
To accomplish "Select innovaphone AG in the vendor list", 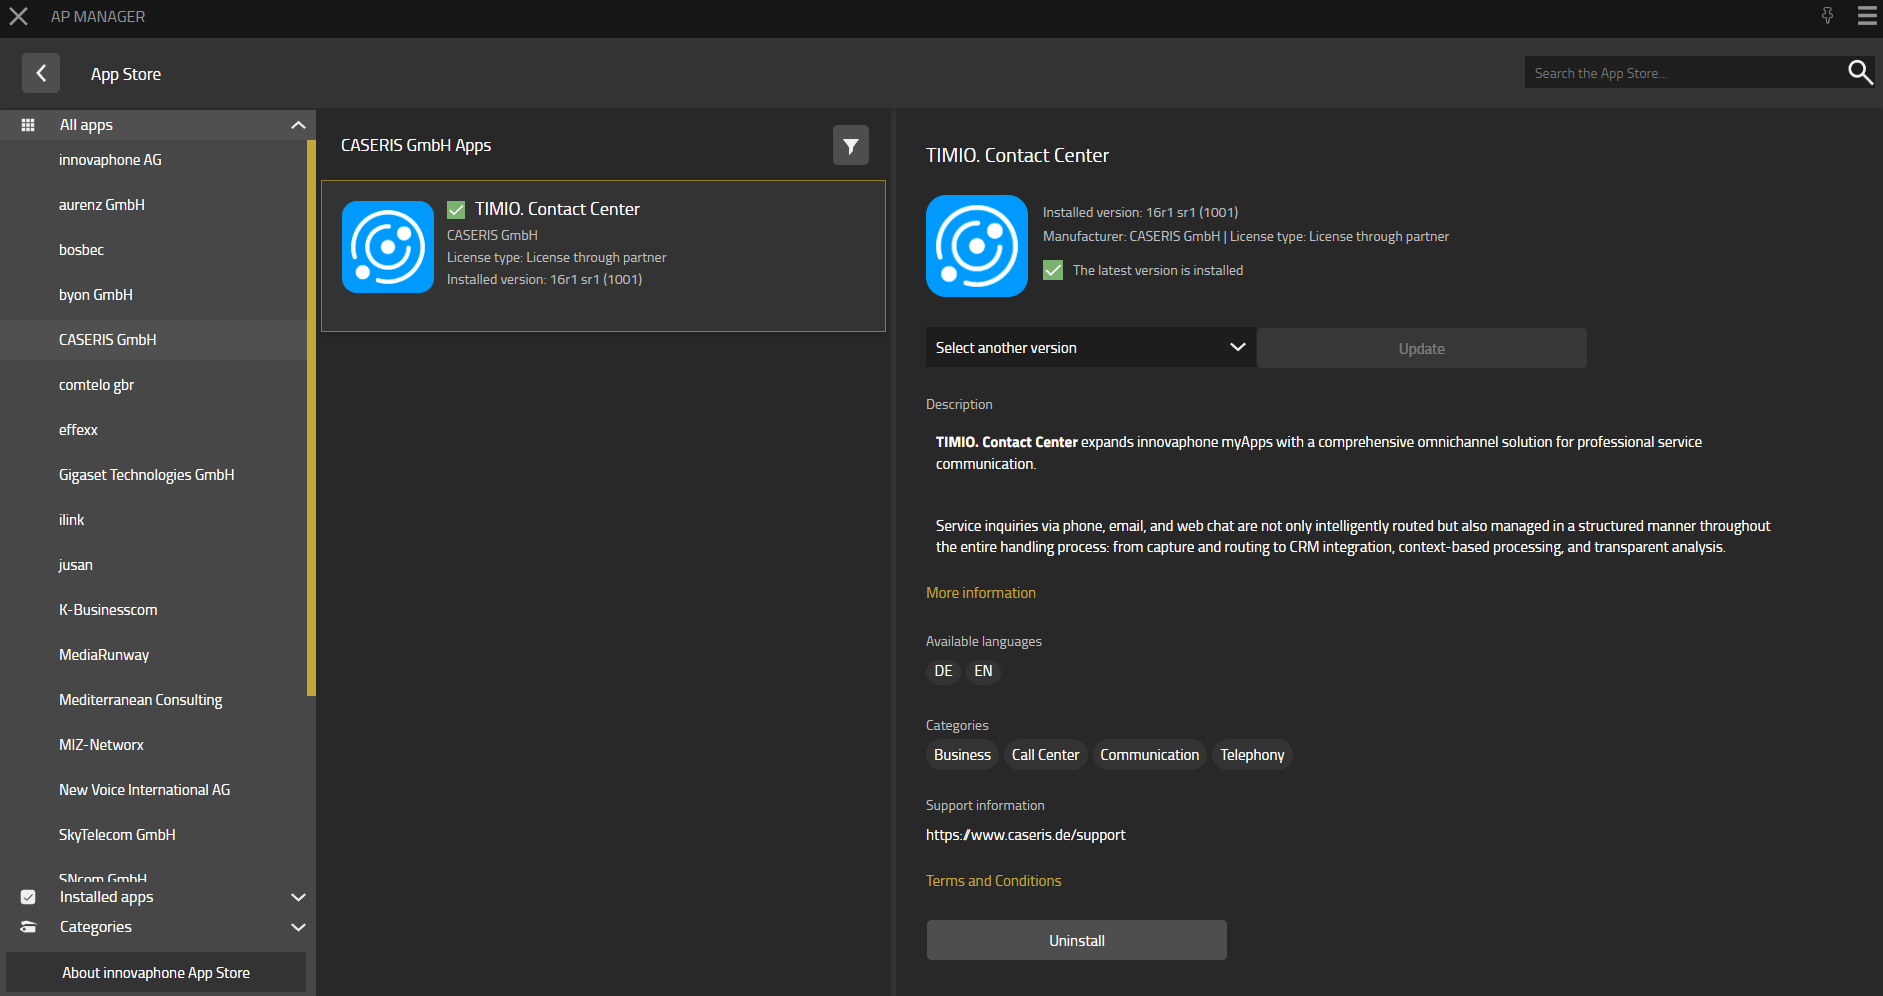I will (154, 160).
